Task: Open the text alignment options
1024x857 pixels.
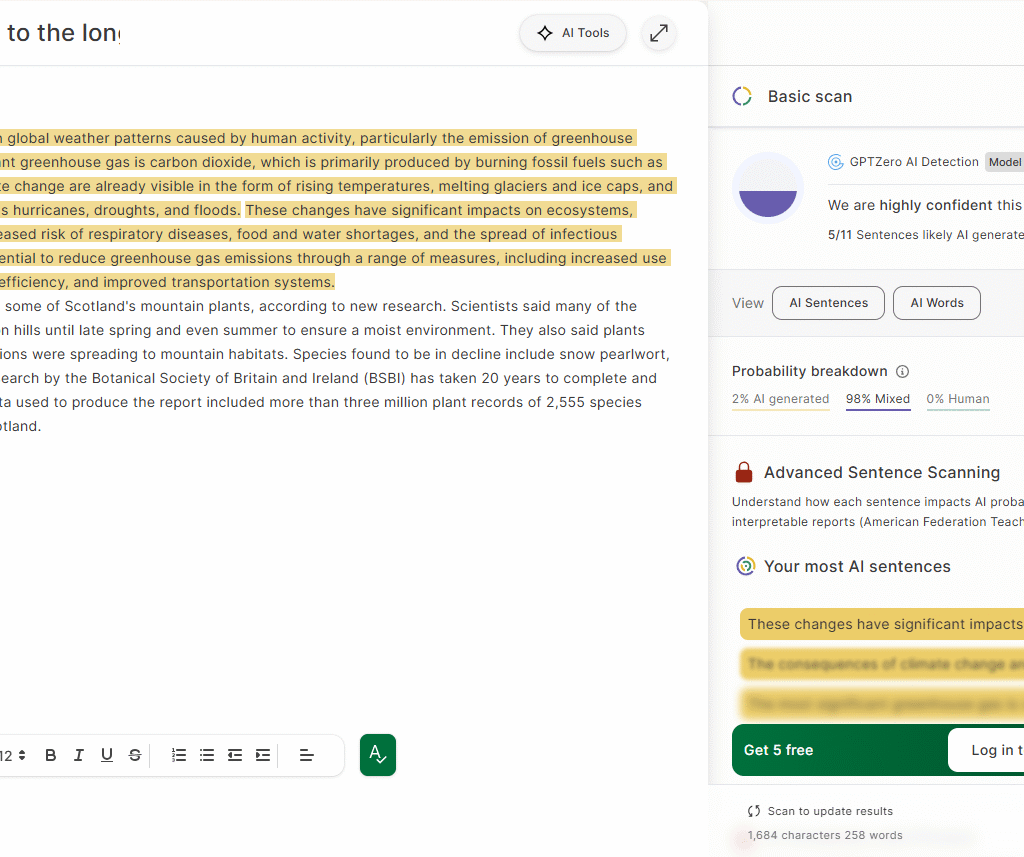Action: pos(307,755)
